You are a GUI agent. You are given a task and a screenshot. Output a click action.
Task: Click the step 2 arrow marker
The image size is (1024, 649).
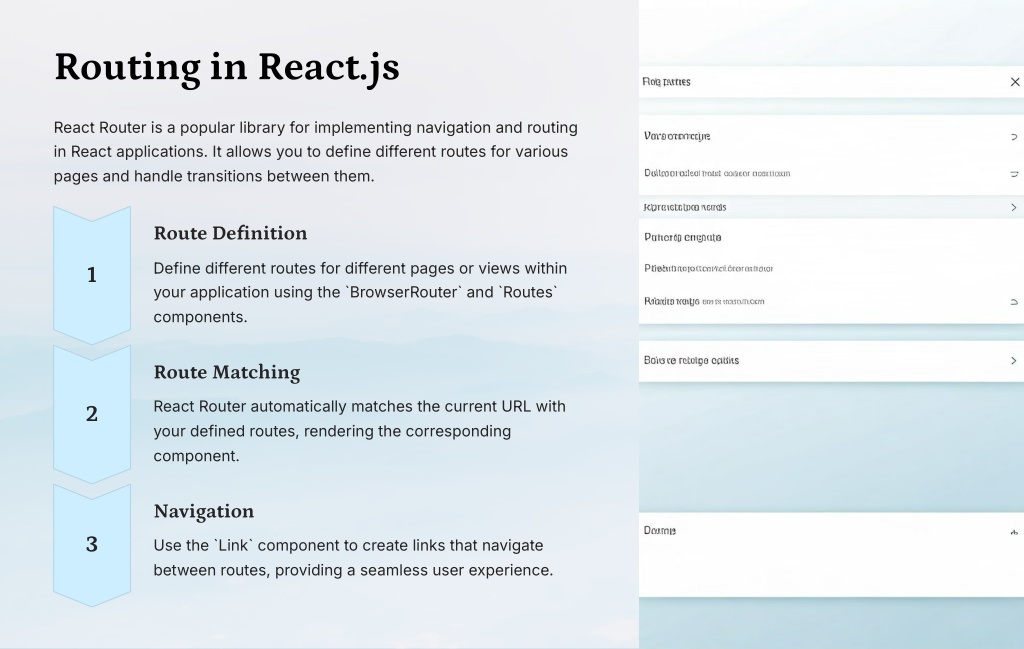pyautogui.click(x=92, y=414)
